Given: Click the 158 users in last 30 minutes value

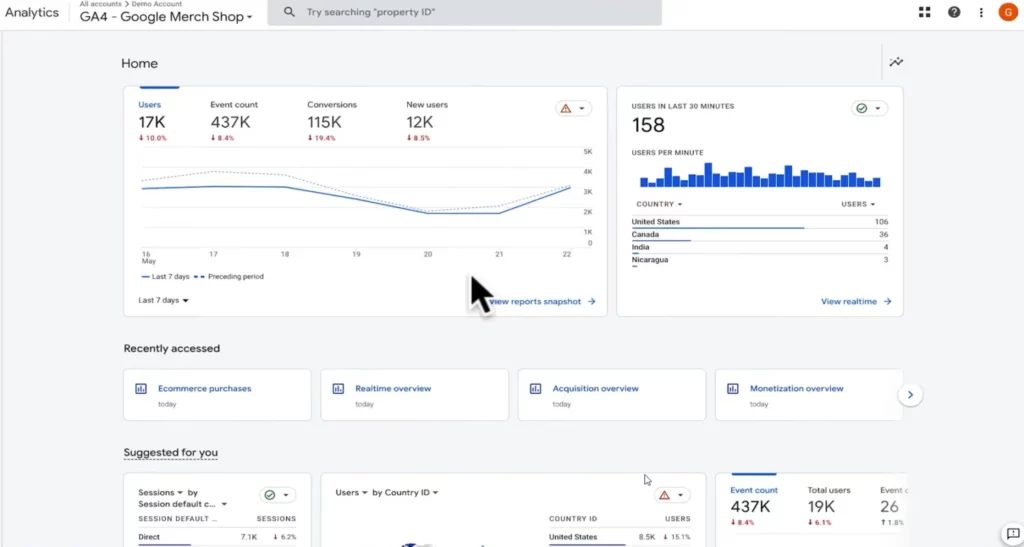Looking at the screenshot, I should click(648, 125).
